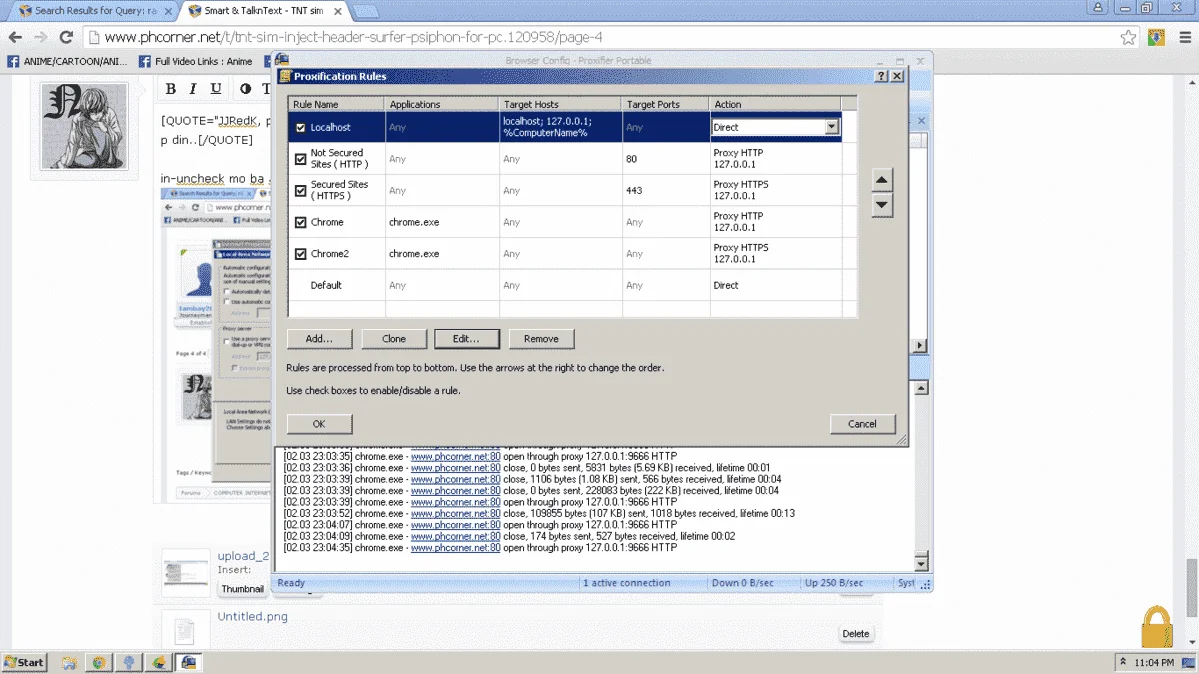Open the download extension icon in toolbar
This screenshot has width=1199, height=674.
pos(1156,37)
